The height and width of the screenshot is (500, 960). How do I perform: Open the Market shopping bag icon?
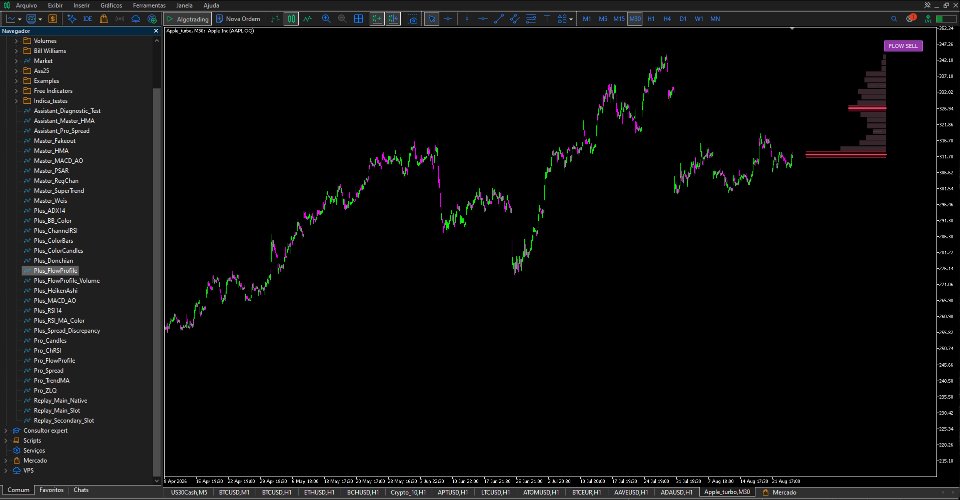point(104,19)
